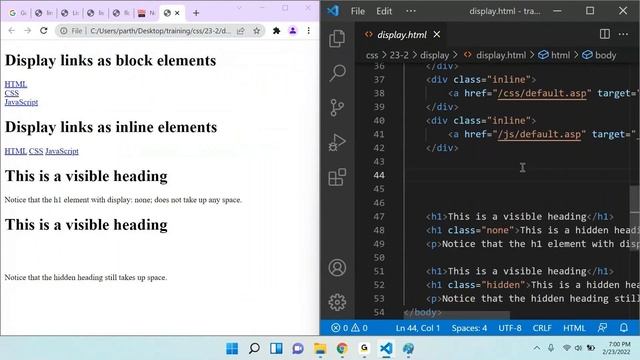Open Chrome profile avatar menu
This screenshot has height=360, width=640.
tap(293, 31)
